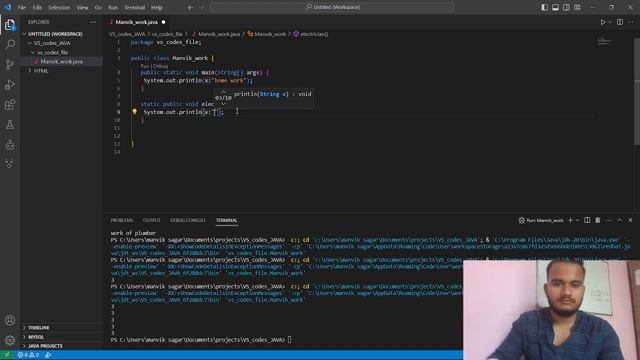The height and width of the screenshot is (360, 640).
Task: Select Manvik_work.java editor tab
Action: click(x=136, y=22)
